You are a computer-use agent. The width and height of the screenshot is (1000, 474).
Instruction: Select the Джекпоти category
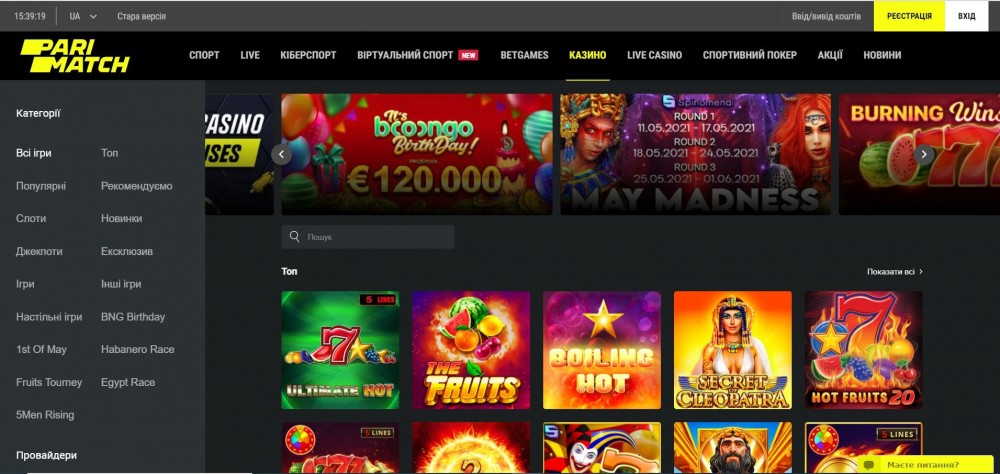click(x=40, y=251)
